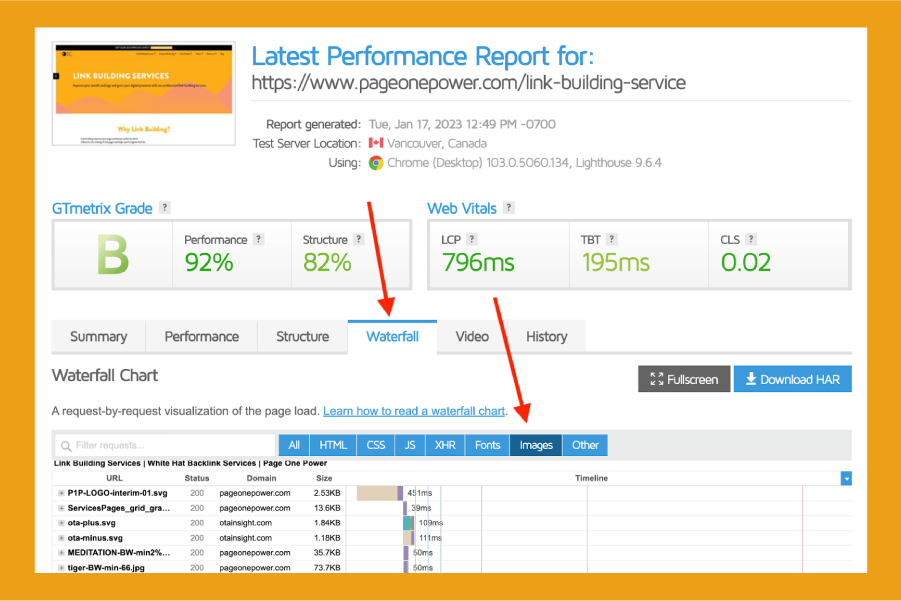
Task: Click the Timeline column header
Action: 591,478
